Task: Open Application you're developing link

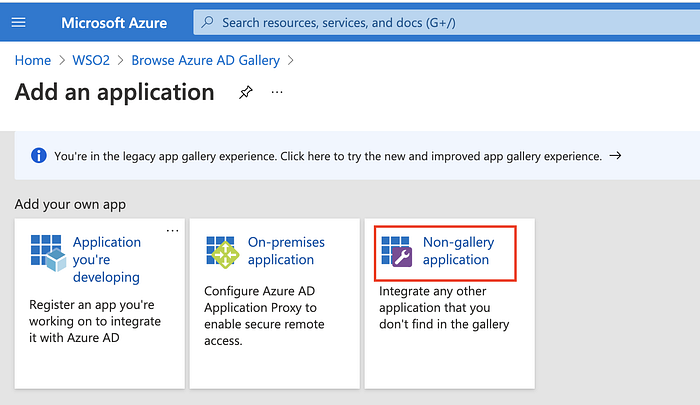Action: (x=107, y=259)
